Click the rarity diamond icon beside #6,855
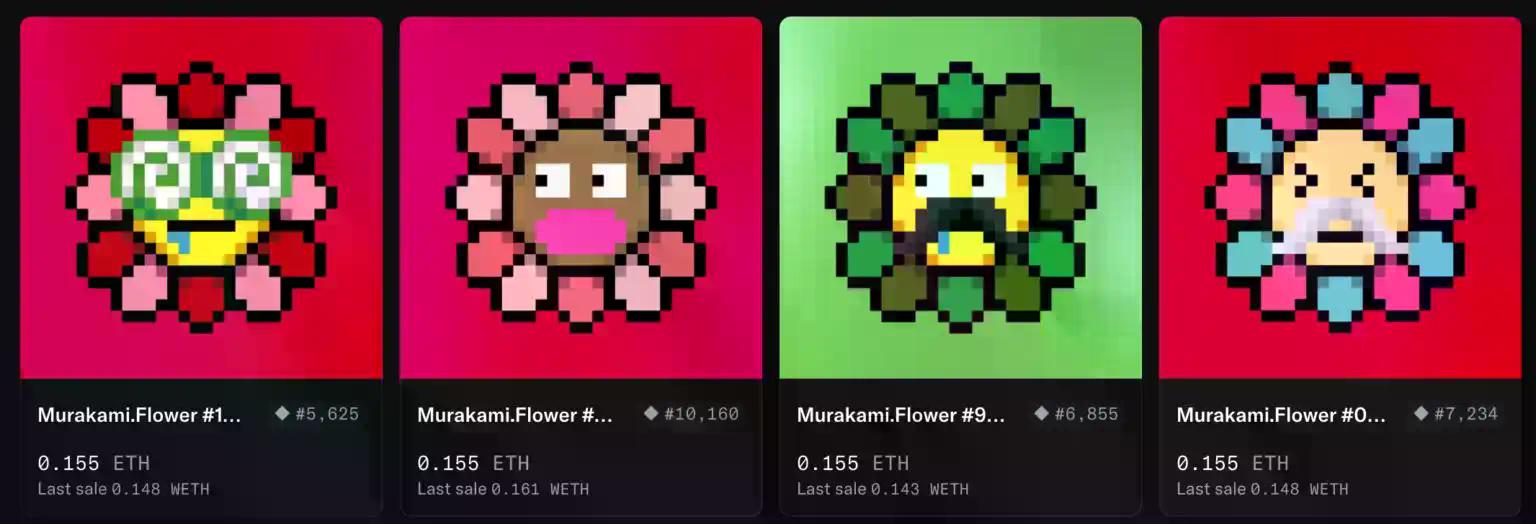Viewport: 1536px width, 524px height. (x=1042, y=414)
